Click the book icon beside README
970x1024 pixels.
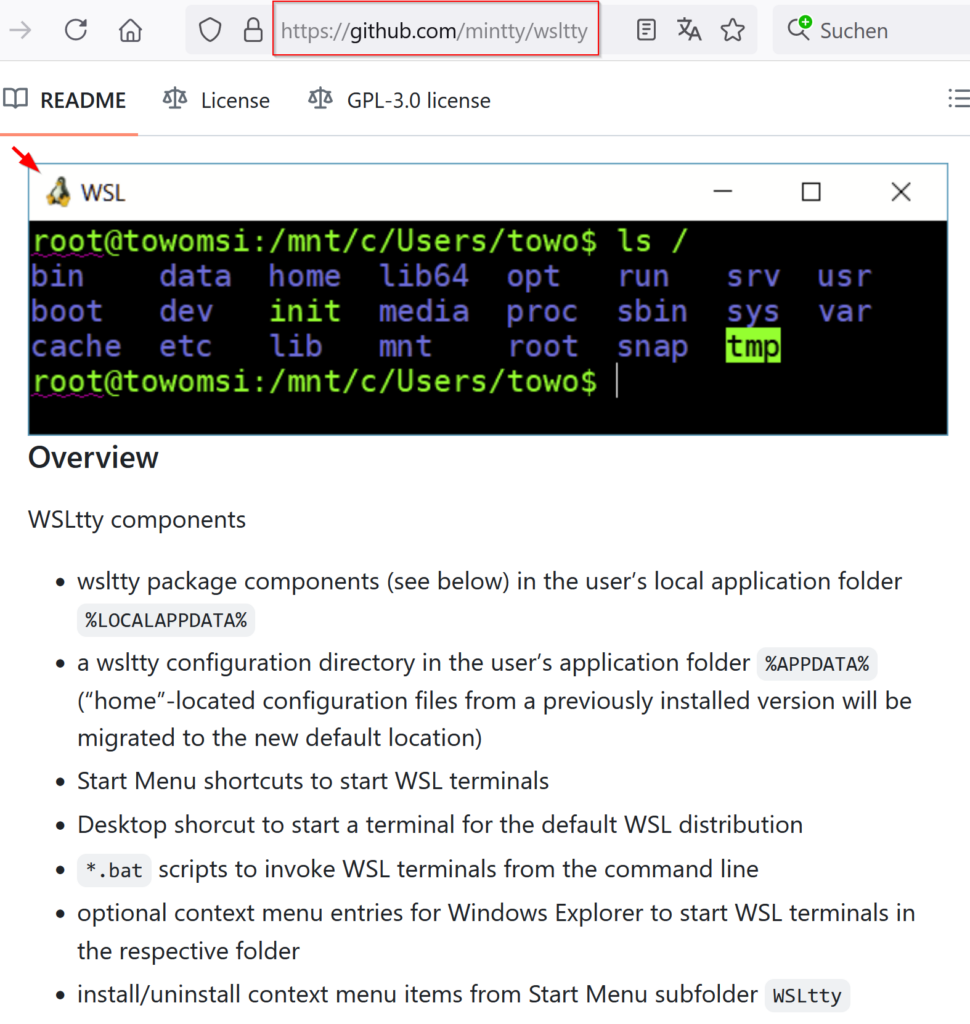16,99
